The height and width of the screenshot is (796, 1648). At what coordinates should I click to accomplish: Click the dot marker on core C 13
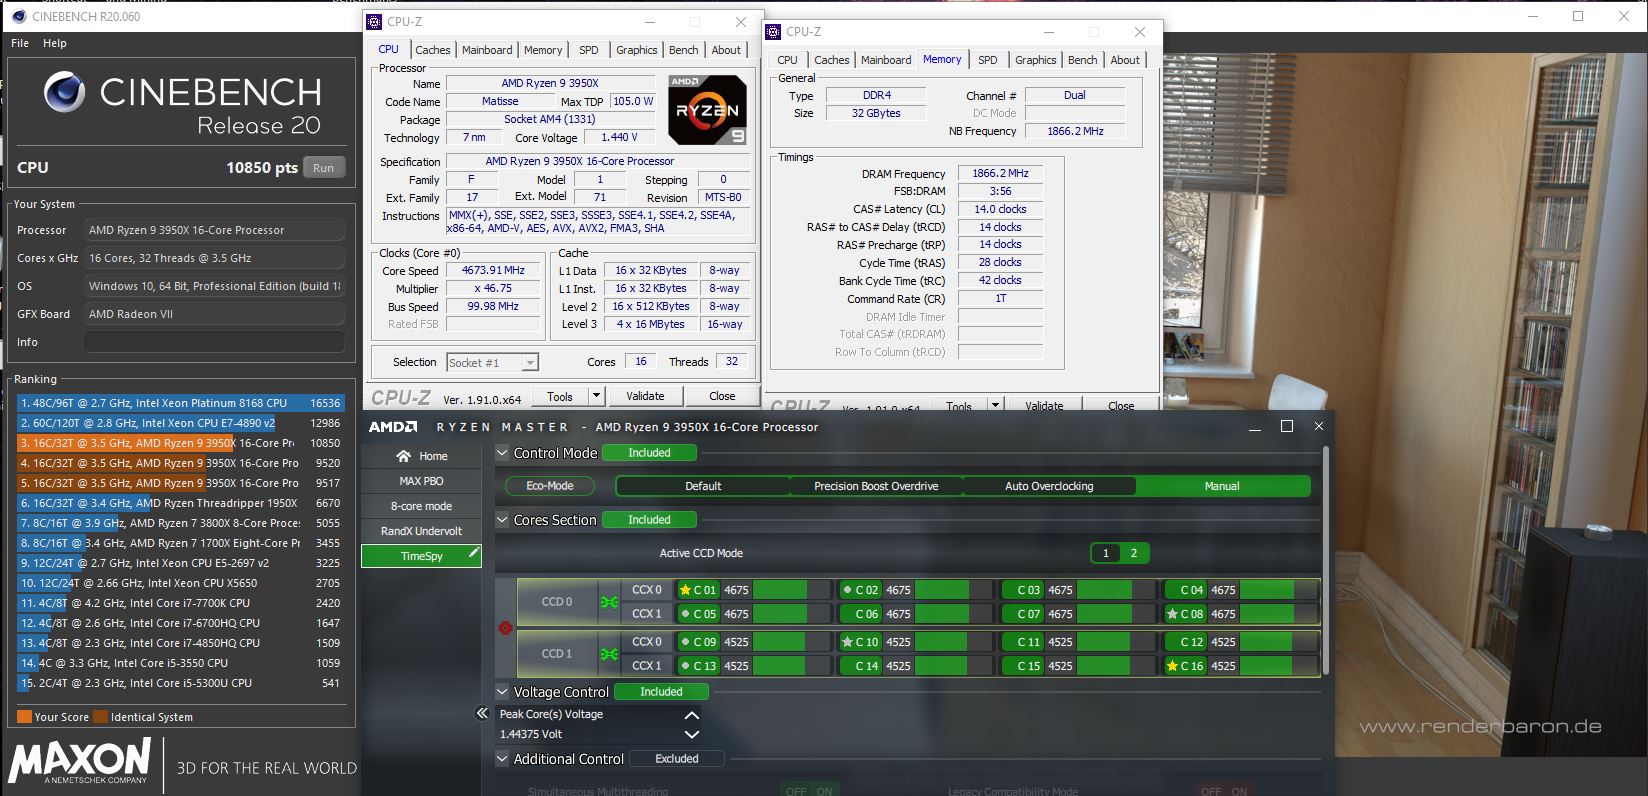coord(685,666)
